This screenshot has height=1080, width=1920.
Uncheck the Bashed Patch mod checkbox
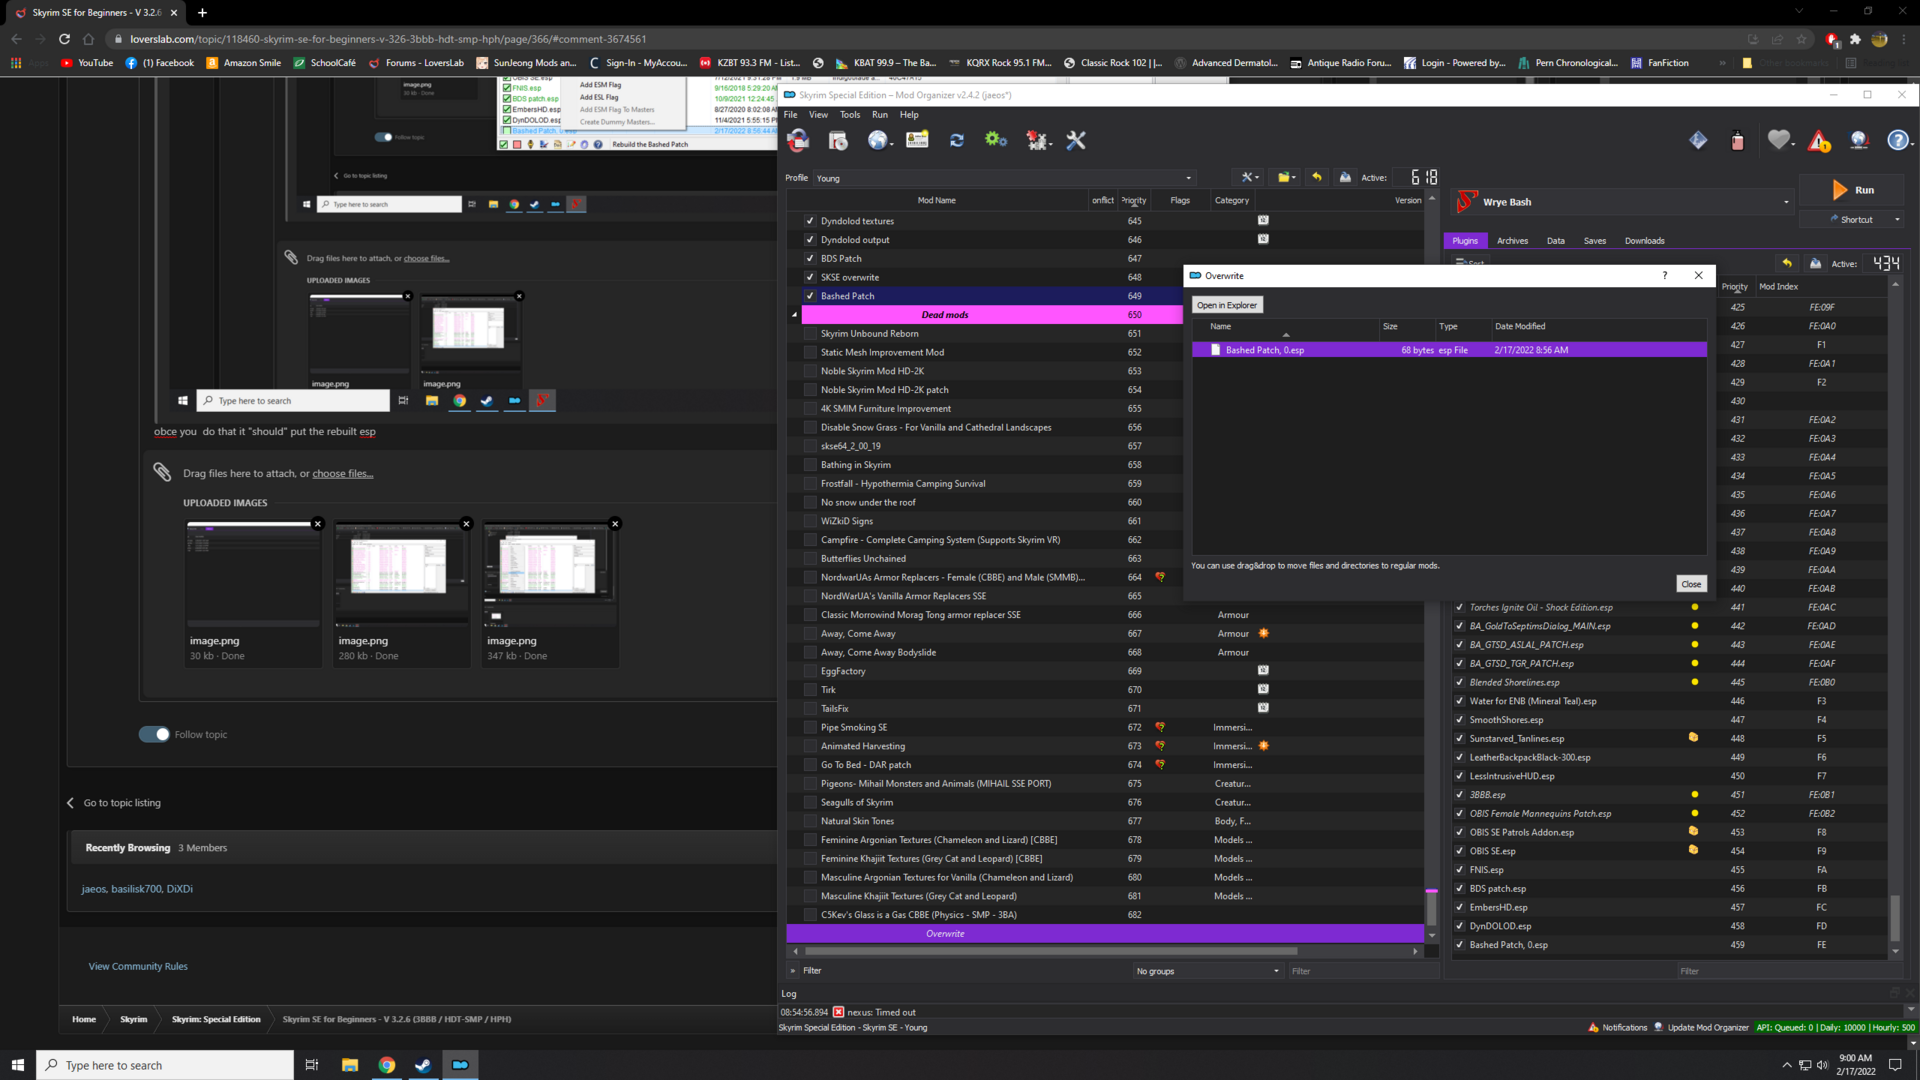point(810,296)
